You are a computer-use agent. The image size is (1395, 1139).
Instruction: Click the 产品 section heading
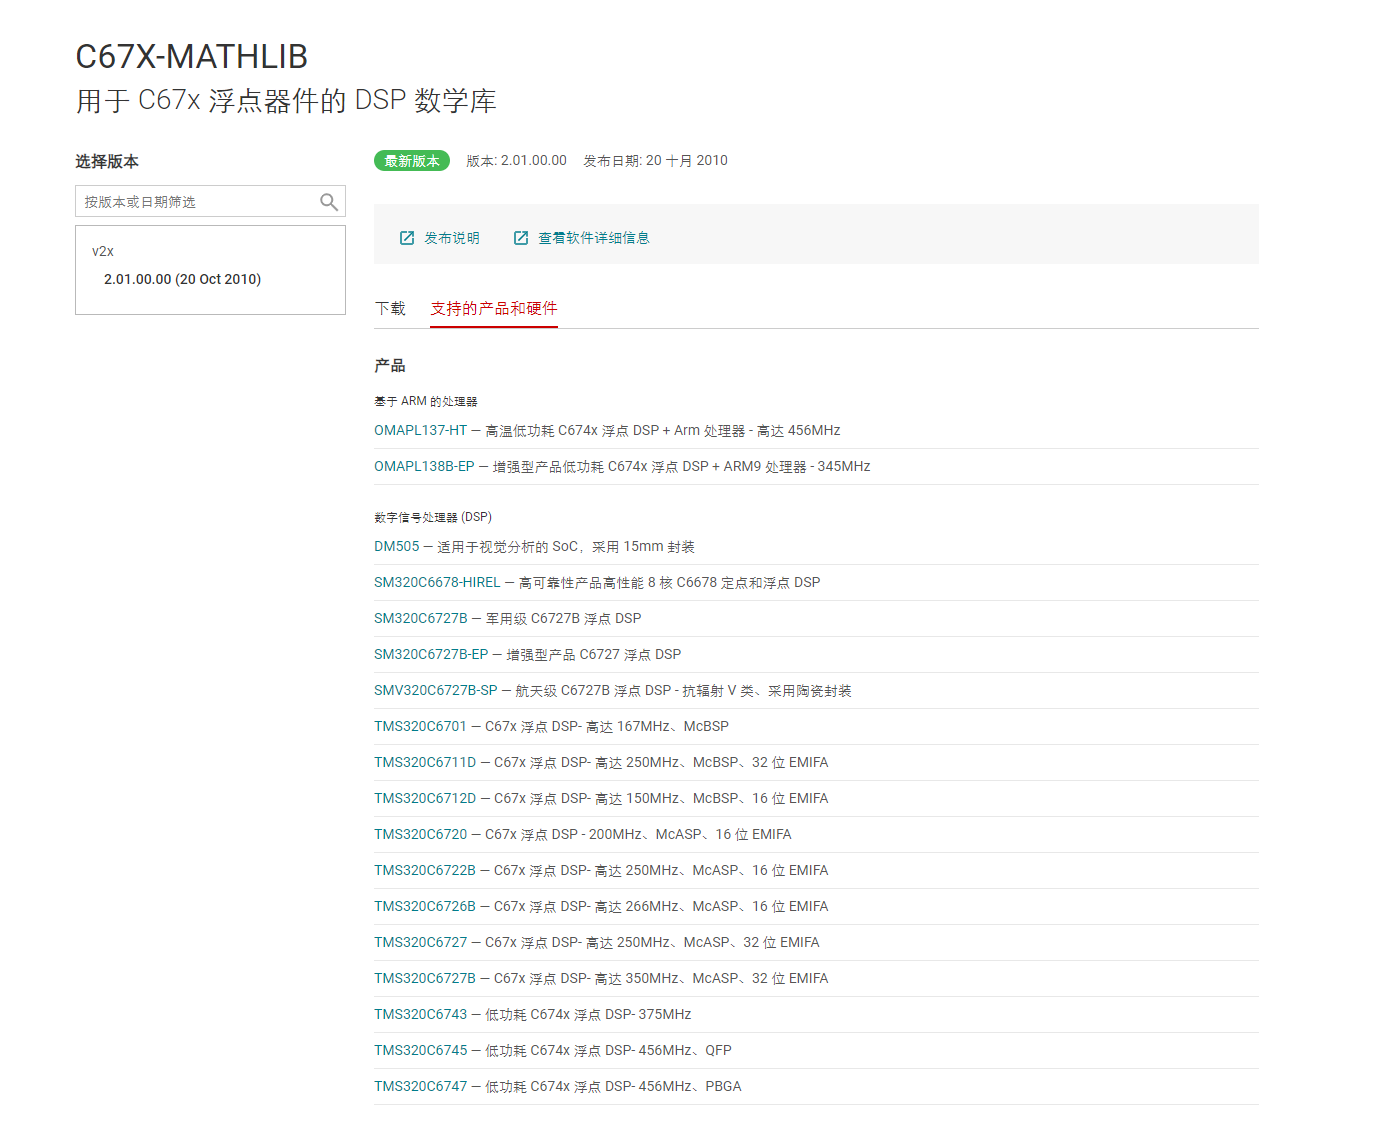390,365
